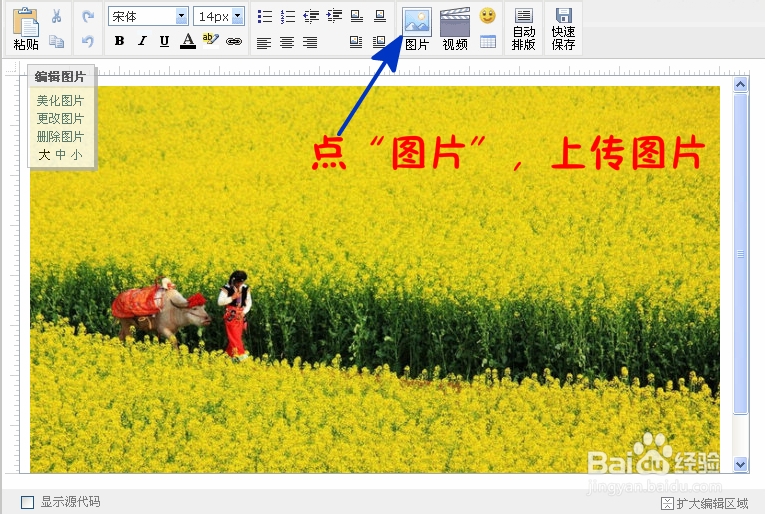The width and height of the screenshot is (765, 514).
Task: Click the 图片 insert image button
Action: click(x=417, y=29)
